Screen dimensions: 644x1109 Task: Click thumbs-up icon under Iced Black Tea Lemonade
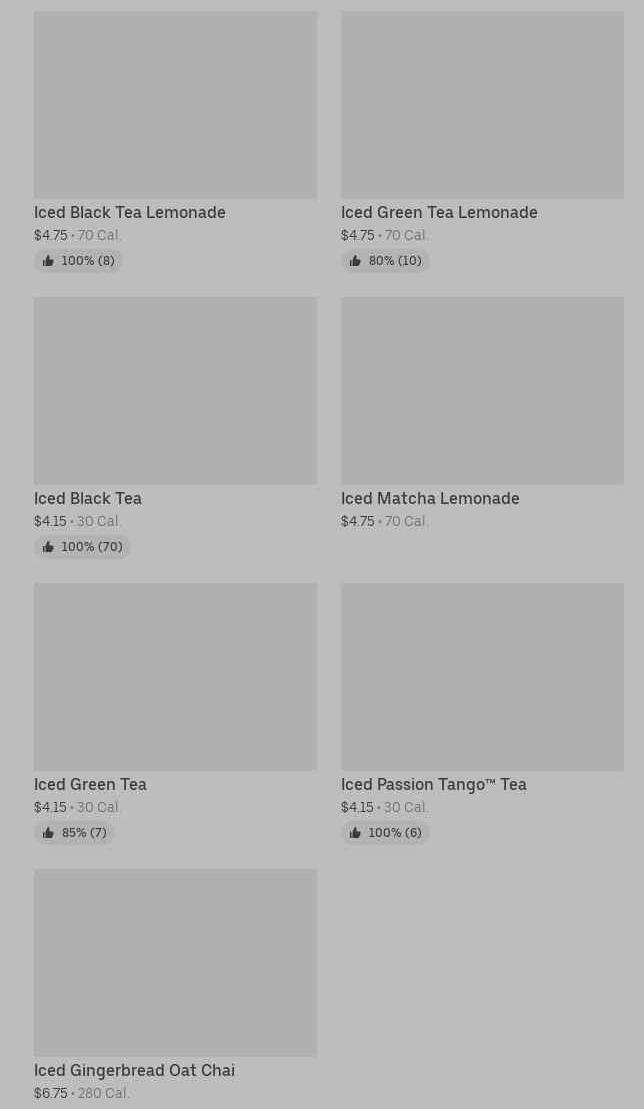(48, 261)
